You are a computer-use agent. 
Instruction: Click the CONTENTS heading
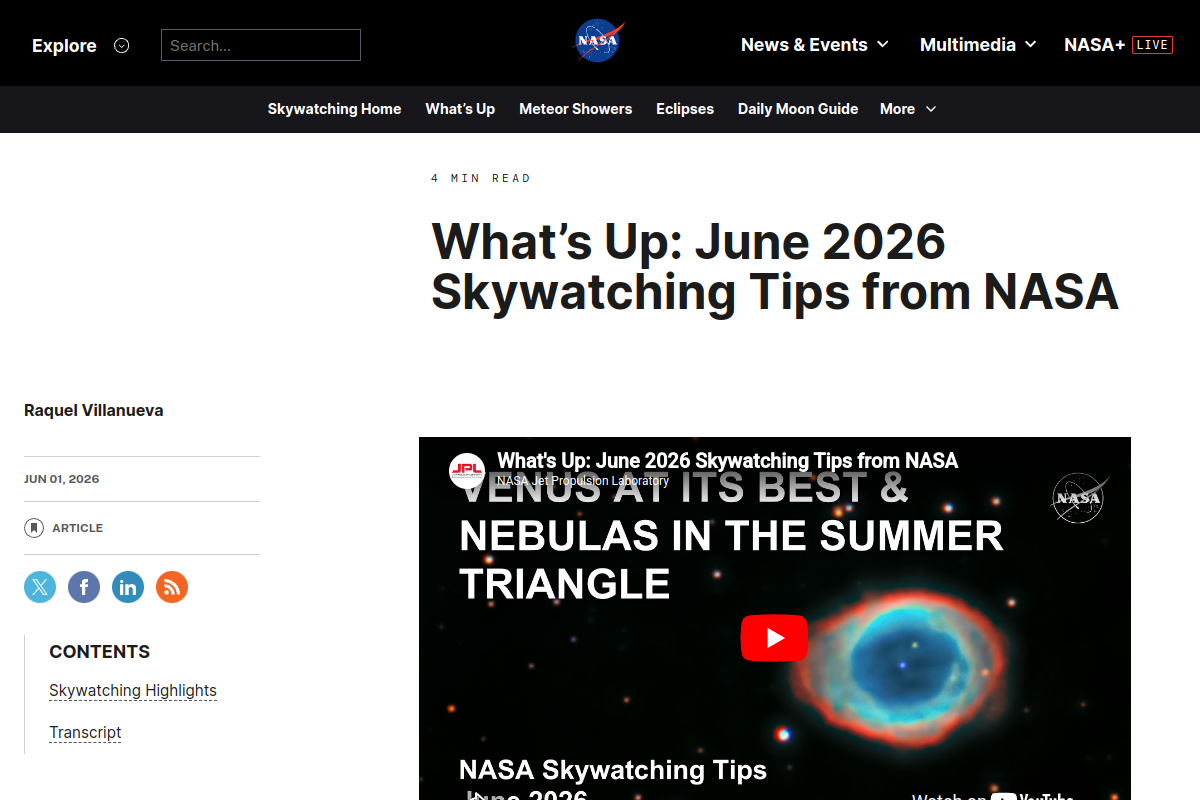click(100, 652)
